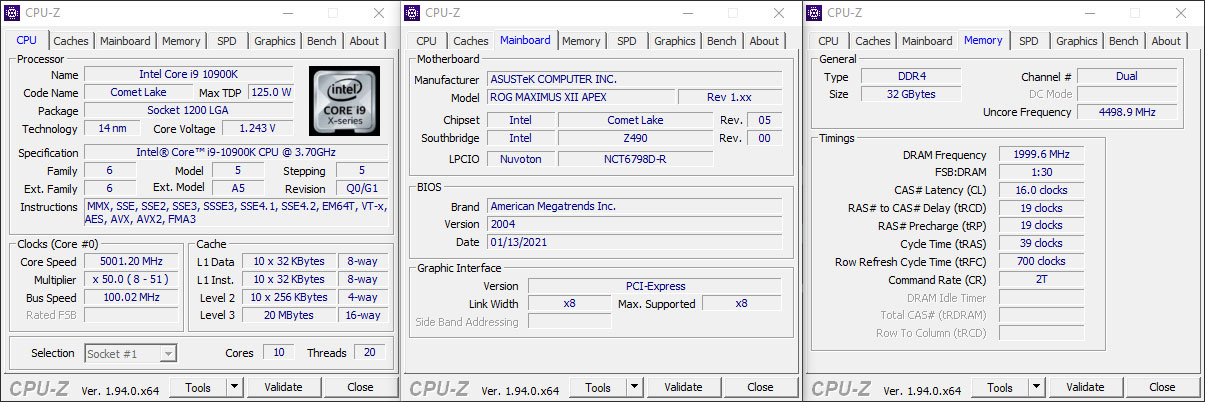The width and height of the screenshot is (1205, 402).
Task: Select the Mainboard tab in the right window
Action: [x=927, y=41]
